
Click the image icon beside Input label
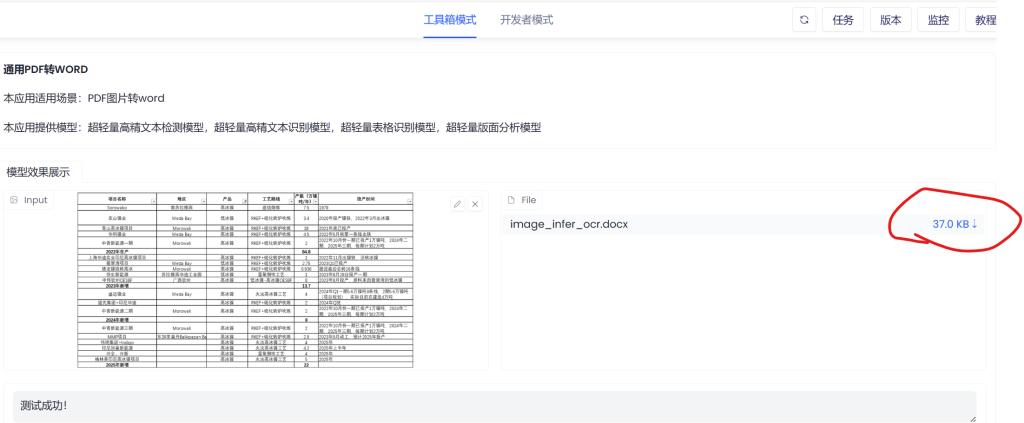click(14, 201)
